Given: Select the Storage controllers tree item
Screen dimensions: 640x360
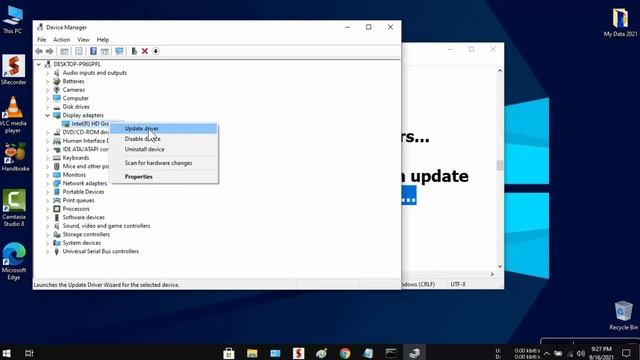Looking at the screenshot, I should [86, 234].
